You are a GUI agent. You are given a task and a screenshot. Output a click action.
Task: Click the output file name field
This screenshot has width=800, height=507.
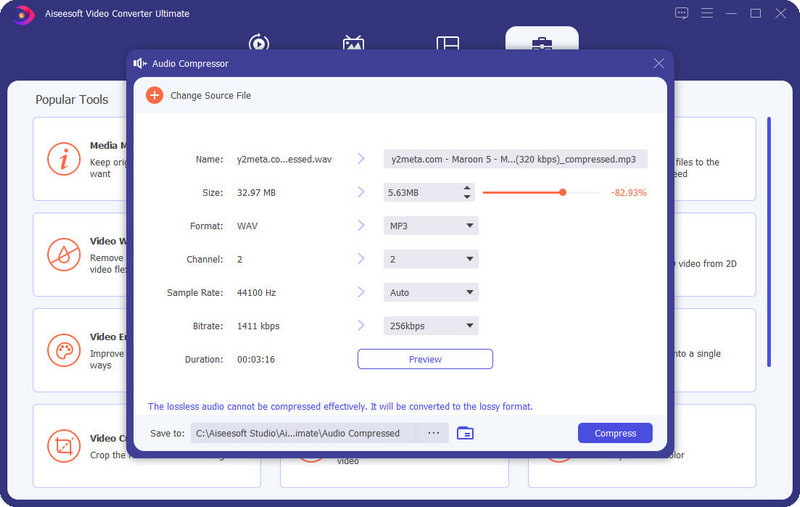(515, 159)
